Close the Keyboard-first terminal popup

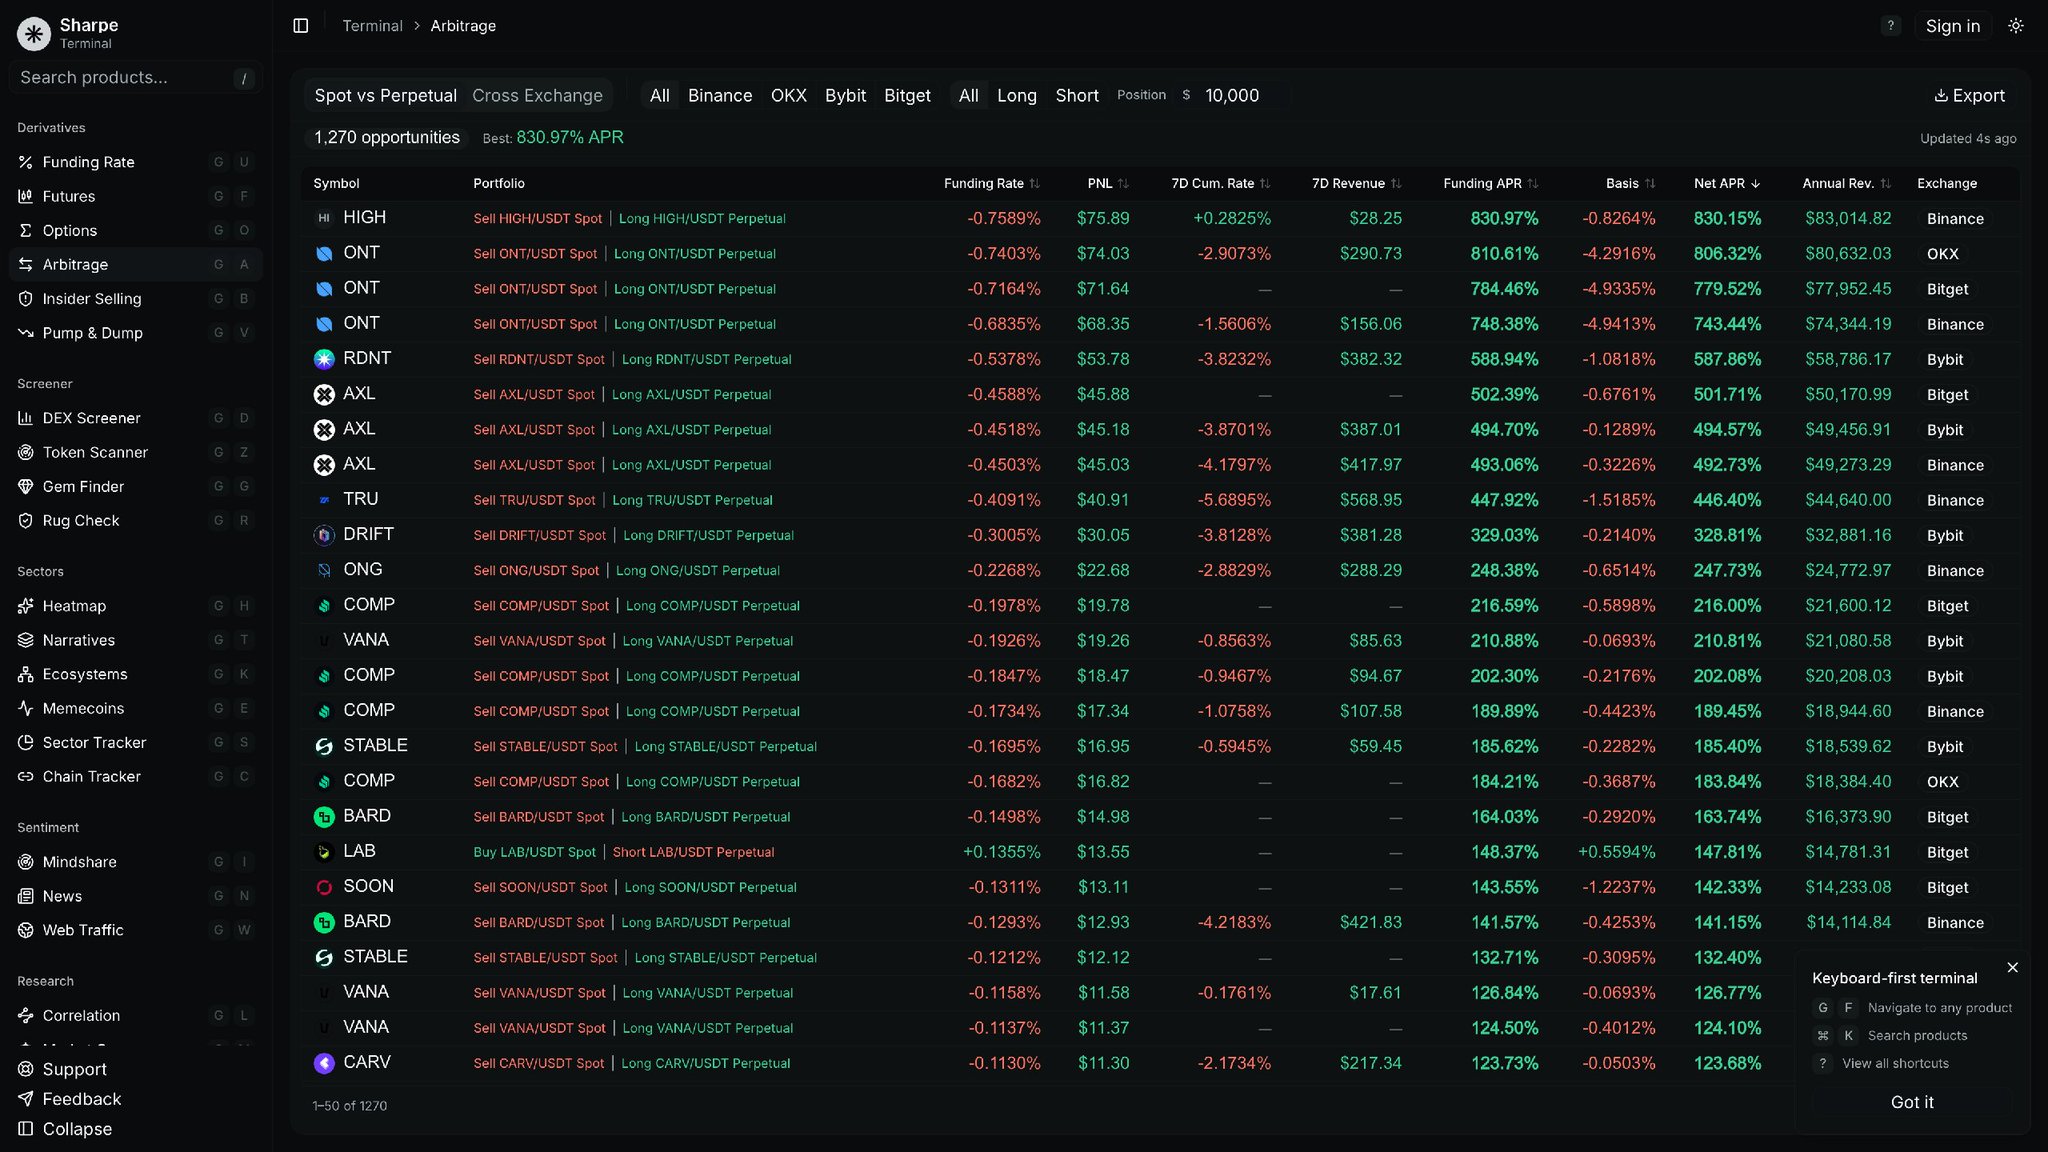point(2012,968)
